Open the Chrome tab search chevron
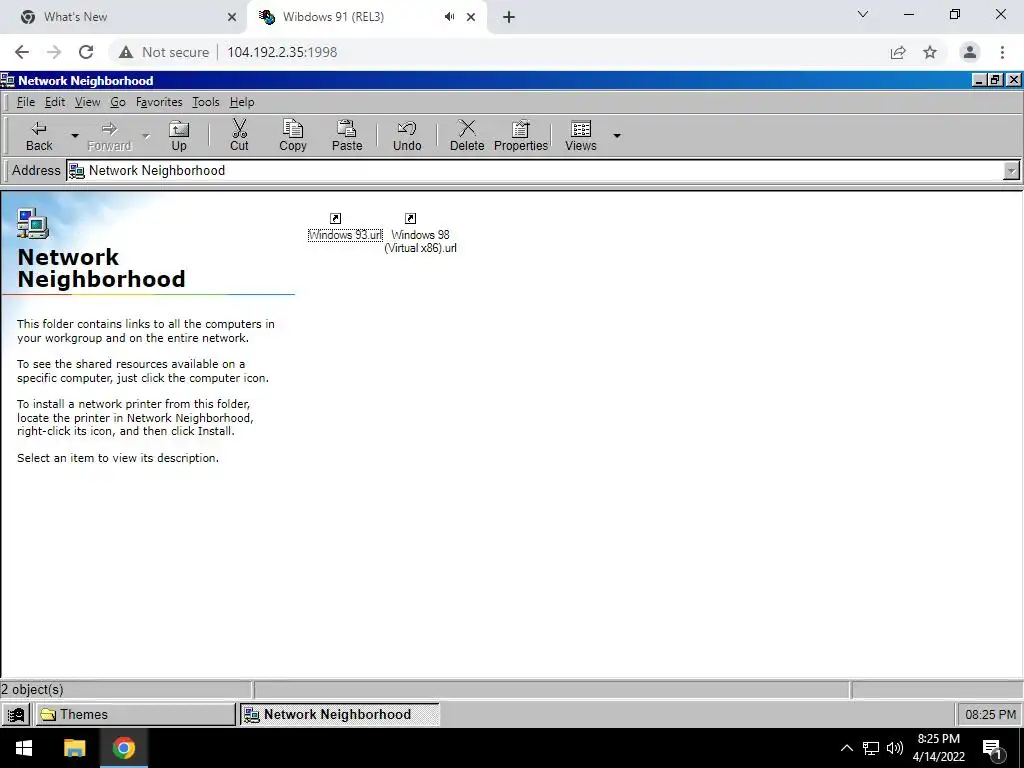 click(863, 14)
